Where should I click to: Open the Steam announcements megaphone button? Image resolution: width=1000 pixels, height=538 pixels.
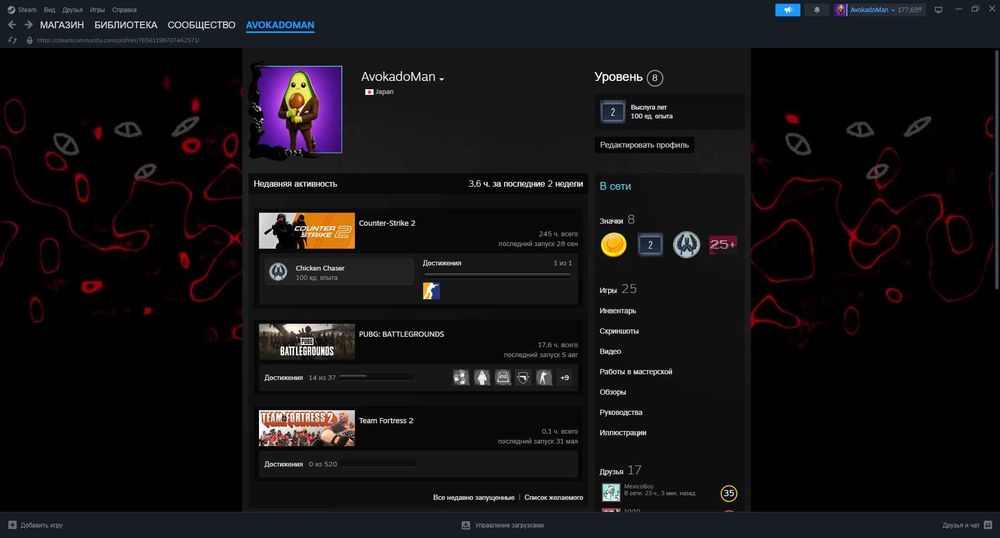(788, 10)
